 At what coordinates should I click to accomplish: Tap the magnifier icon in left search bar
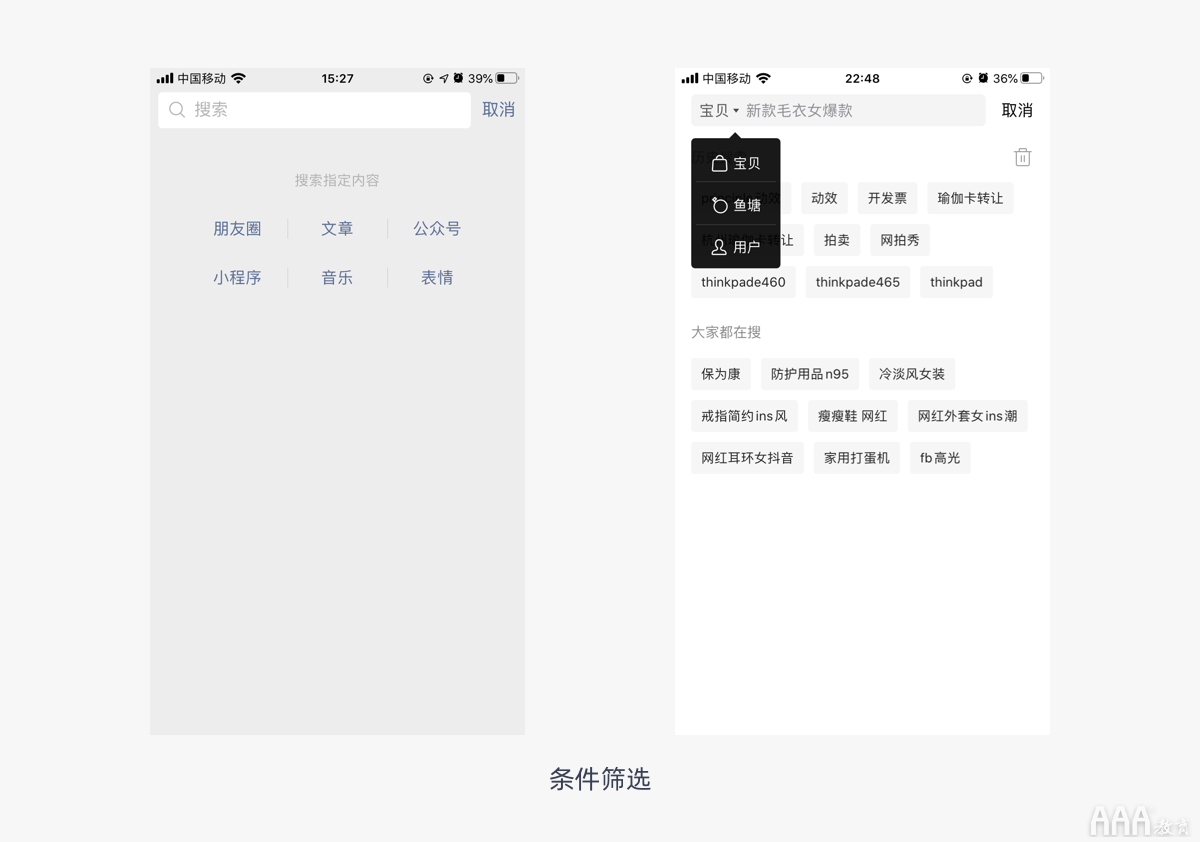pos(177,110)
